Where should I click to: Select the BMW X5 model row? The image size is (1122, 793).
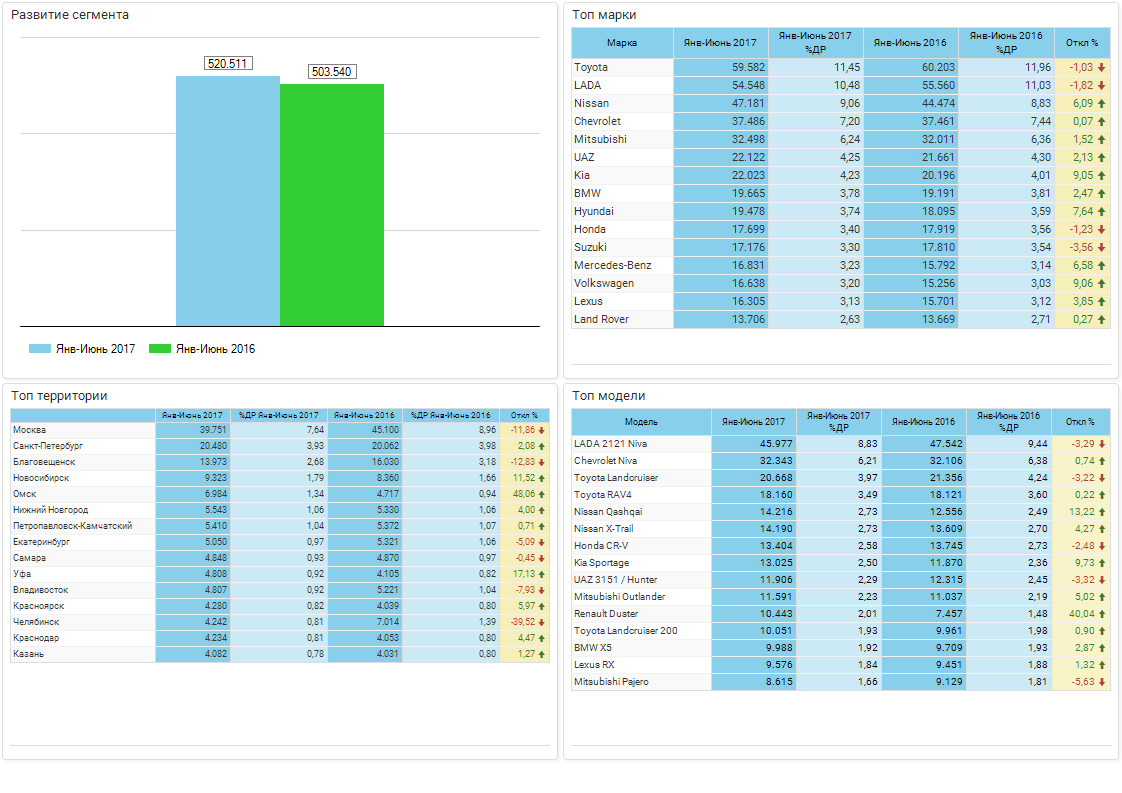click(841, 648)
